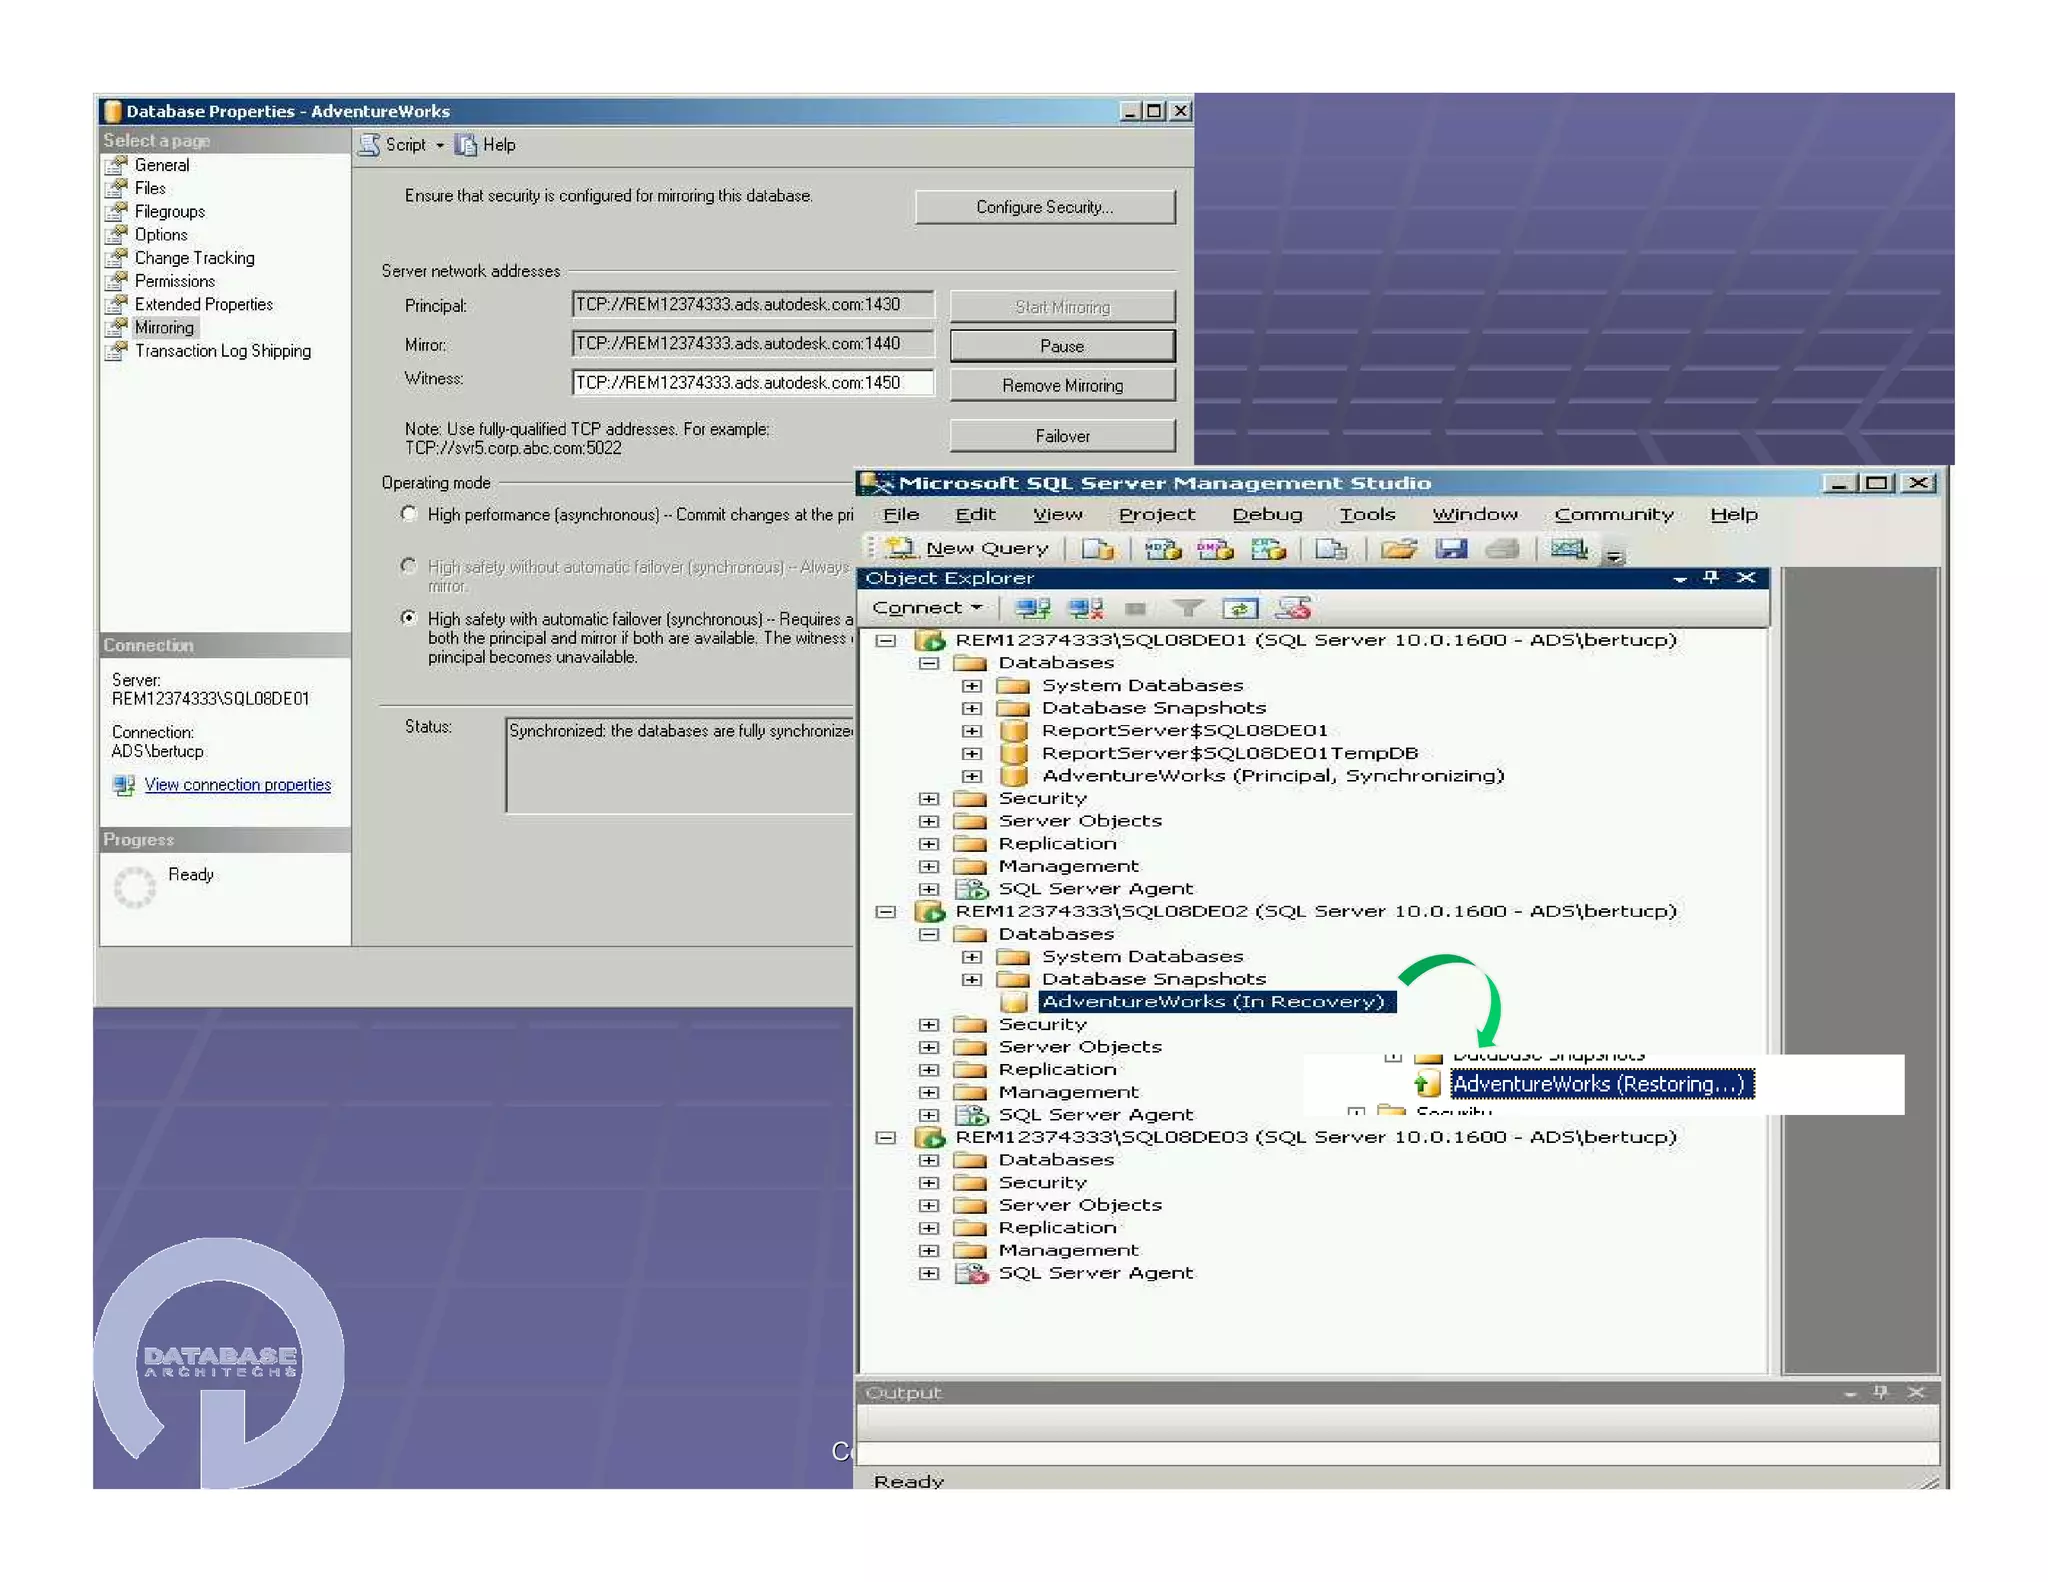Open Database Engine Query icon in toolbar
The image size is (2048, 1582).
point(1098,548)
